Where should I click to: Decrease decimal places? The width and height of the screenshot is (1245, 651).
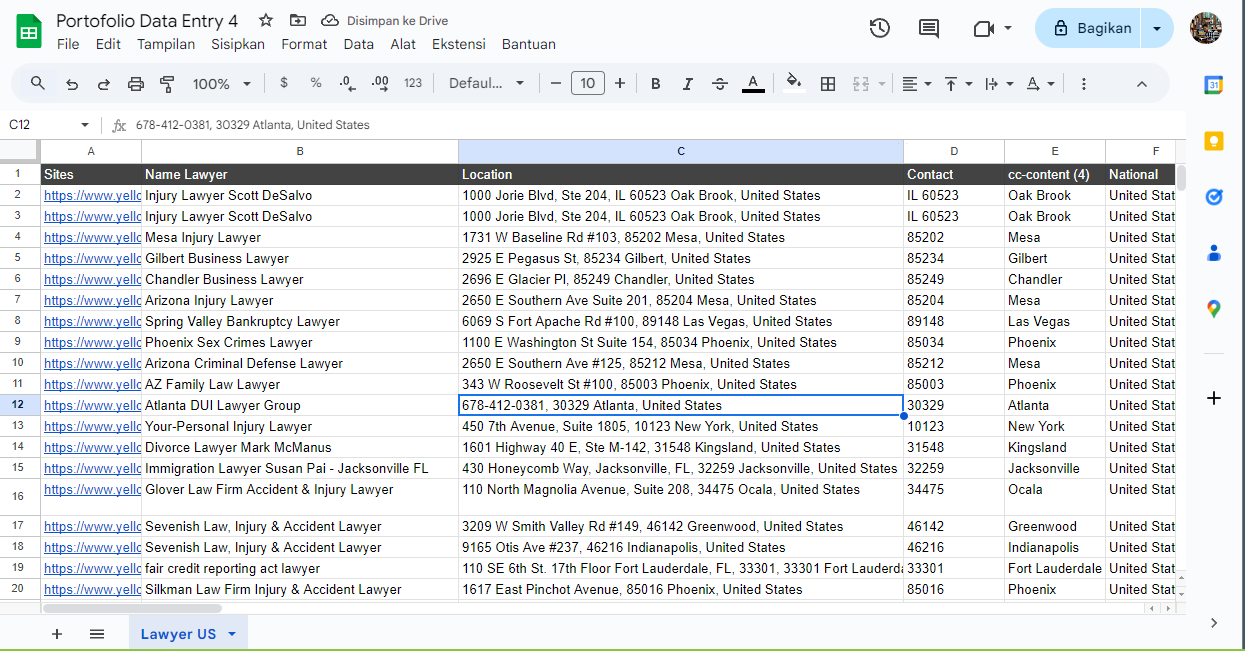[348, 83]
